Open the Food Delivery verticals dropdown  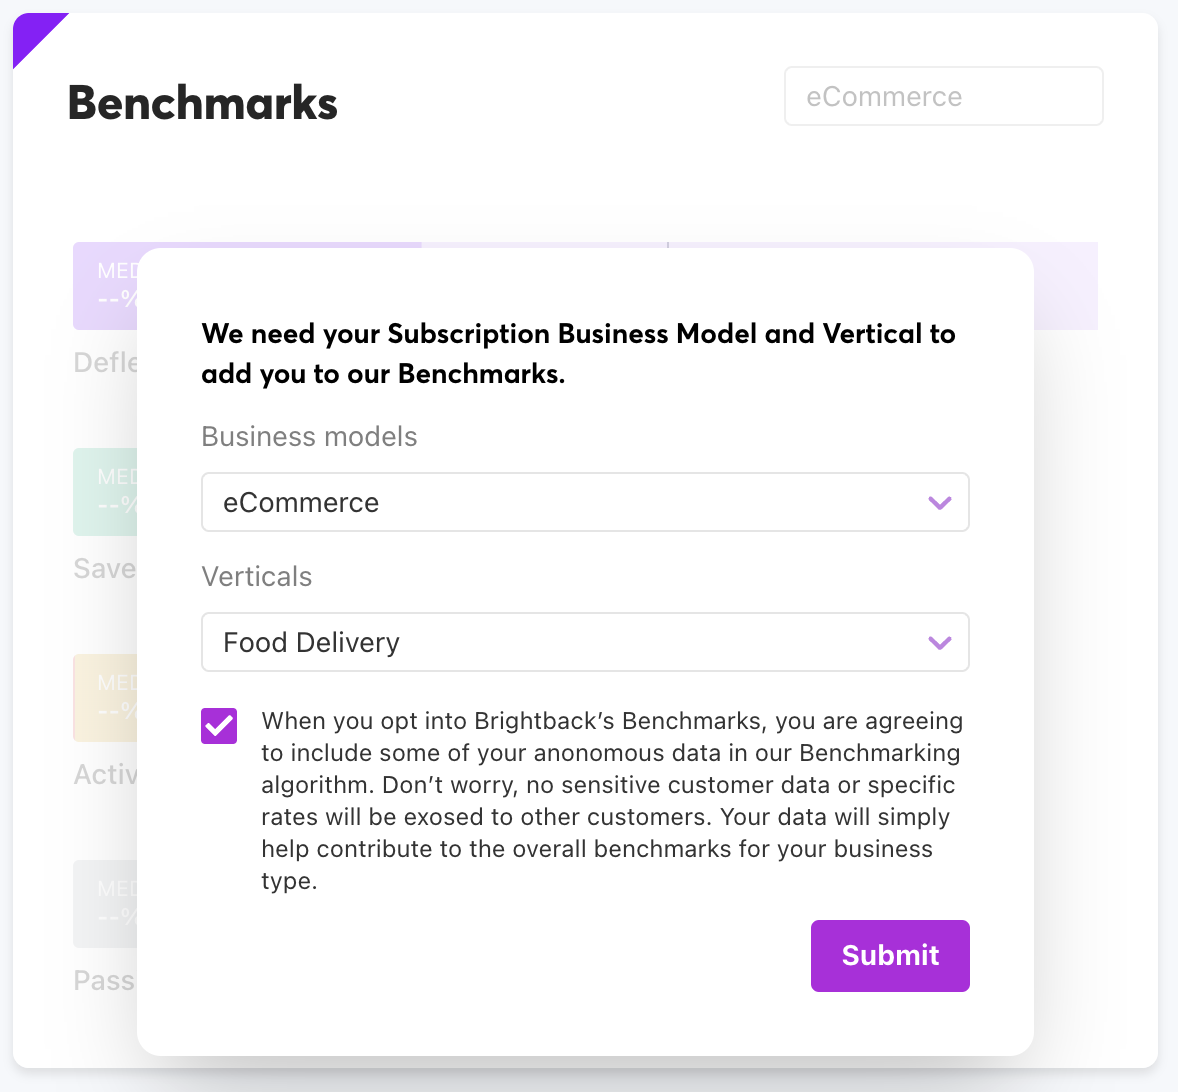click(x=585, y=642)
